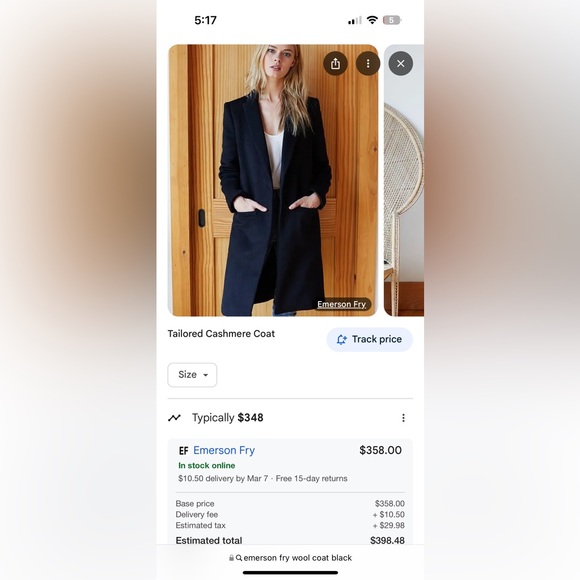This screenshot has height=580, width=580.
Task: Click the price trend chart icon
Action: pyautogui.click(x=174, y=418)
